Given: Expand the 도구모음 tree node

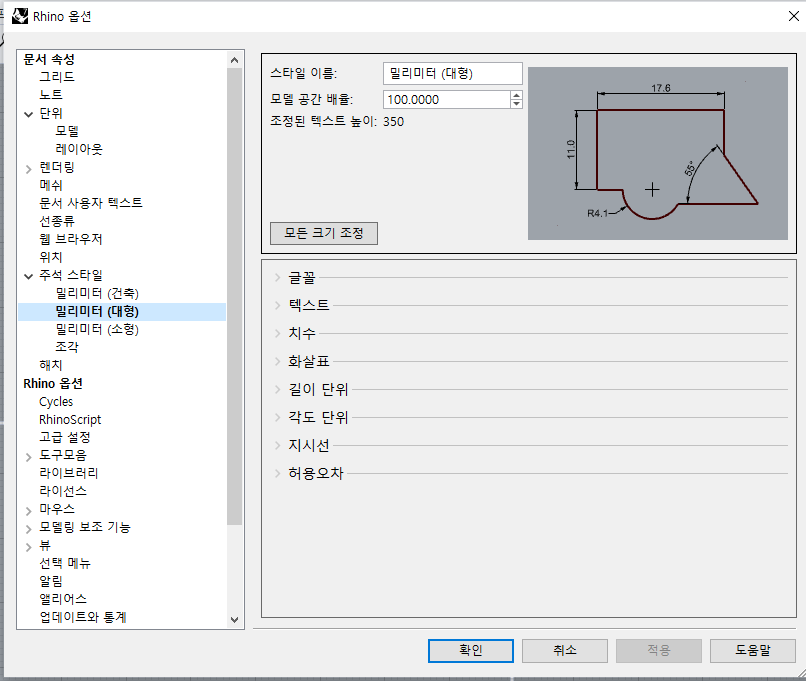Looking at the screenshot, I should click(x=29, y=456).
